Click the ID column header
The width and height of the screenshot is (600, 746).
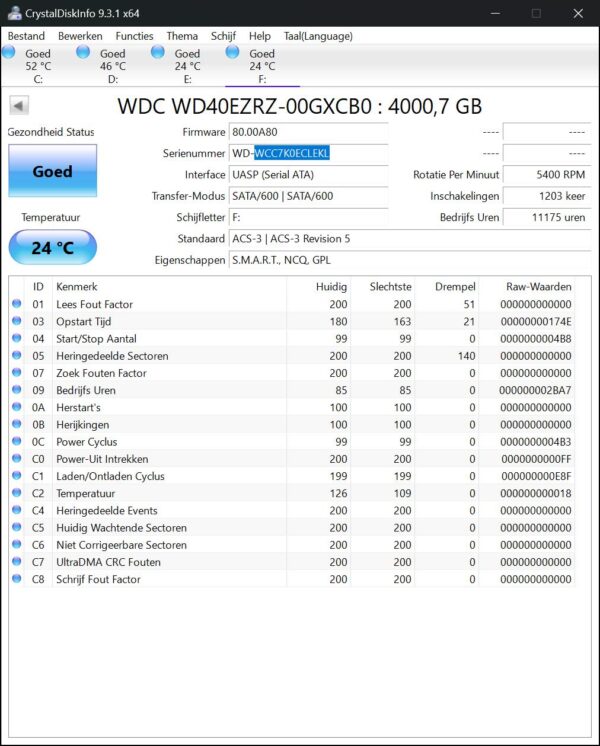pos(38,286)
